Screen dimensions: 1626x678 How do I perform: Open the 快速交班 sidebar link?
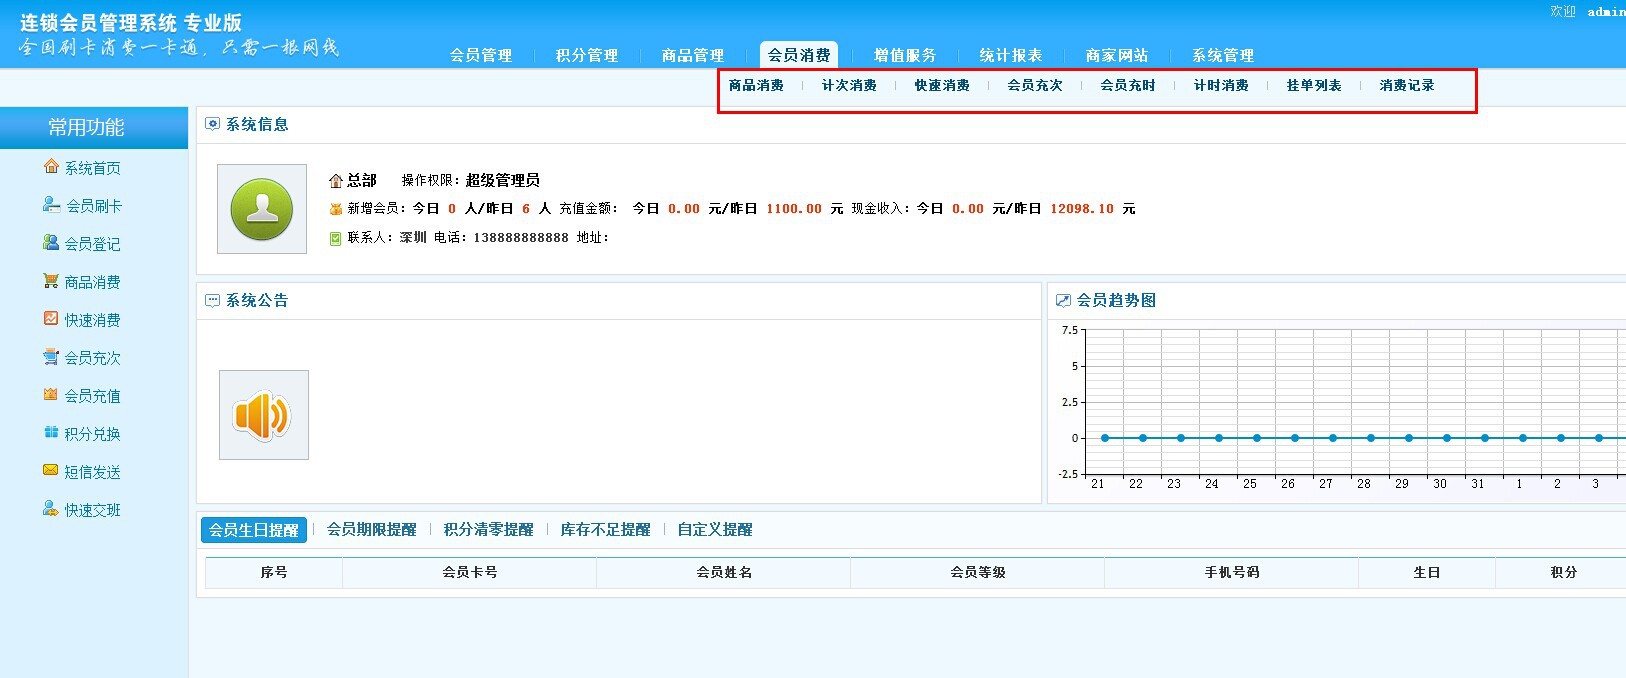[93, 510]
